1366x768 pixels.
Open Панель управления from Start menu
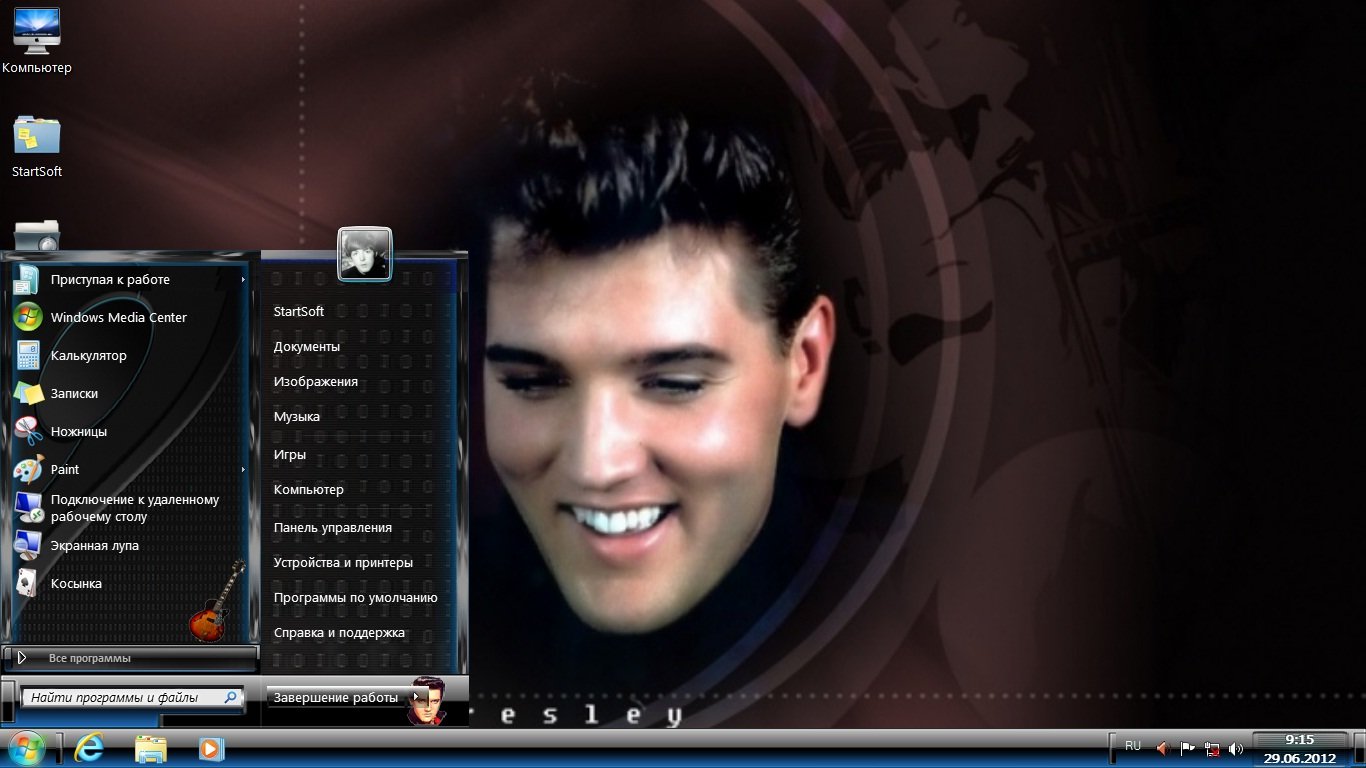[x=332, y=528]
